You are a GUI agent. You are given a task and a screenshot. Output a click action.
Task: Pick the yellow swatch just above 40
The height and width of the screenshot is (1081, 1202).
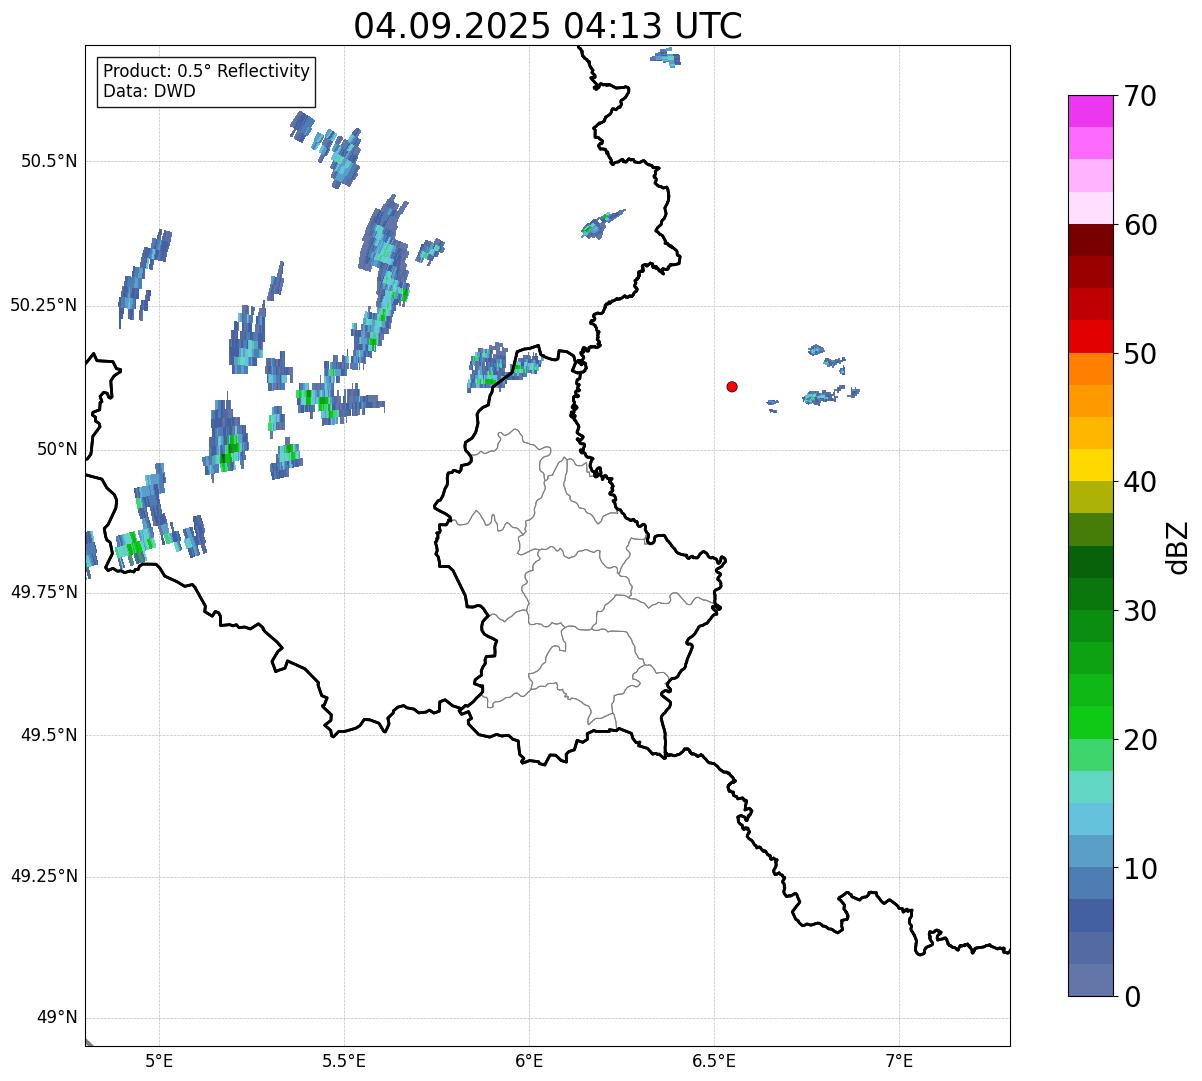pos(1097,465)
